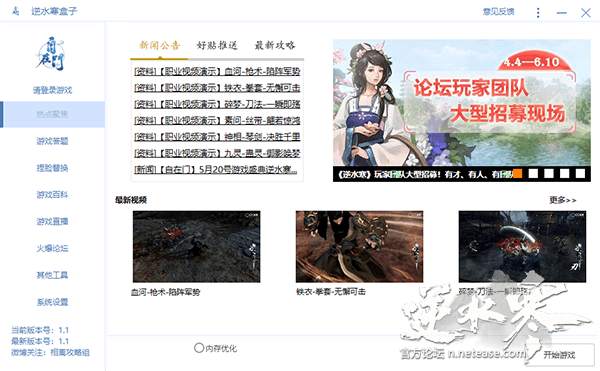Select the orange first banner slide indicator
This screenshot has height=371, width=600.
[x=517, y=174]
